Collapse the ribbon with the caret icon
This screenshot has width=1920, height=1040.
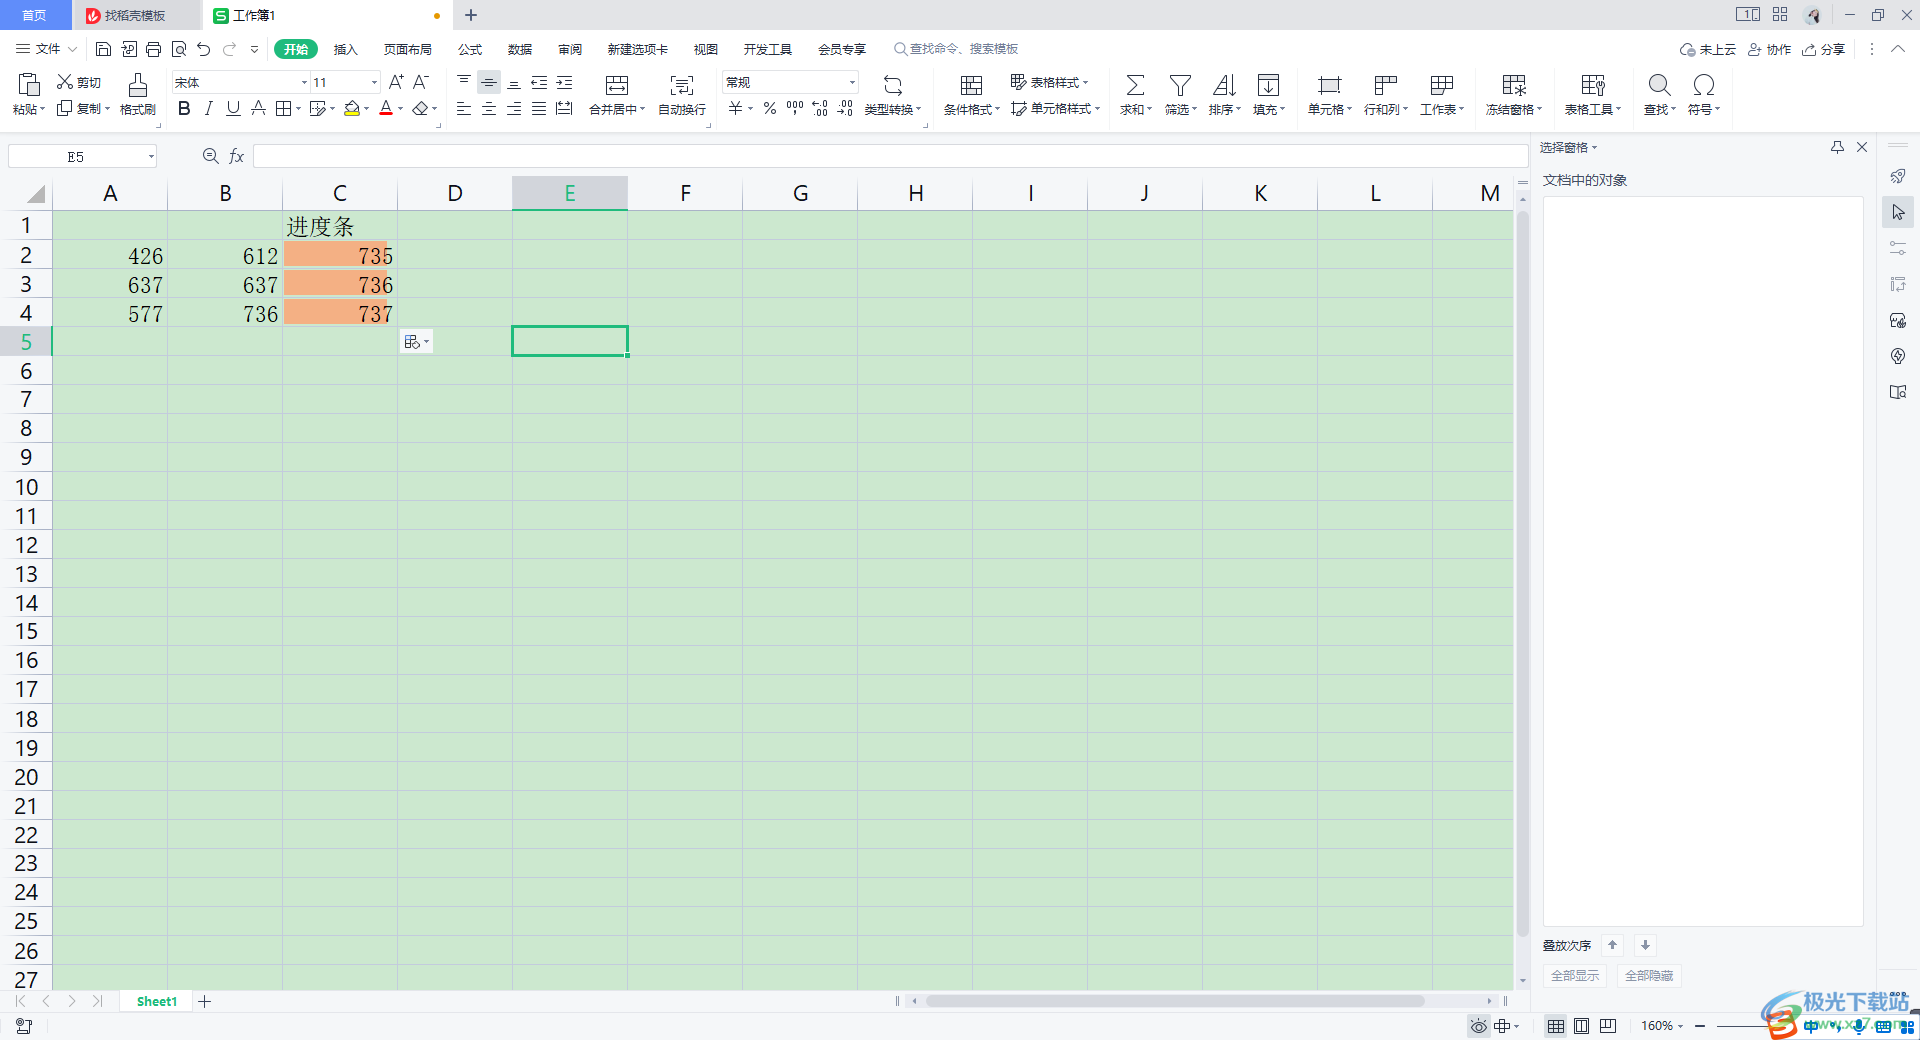(x=1897, y=49)
